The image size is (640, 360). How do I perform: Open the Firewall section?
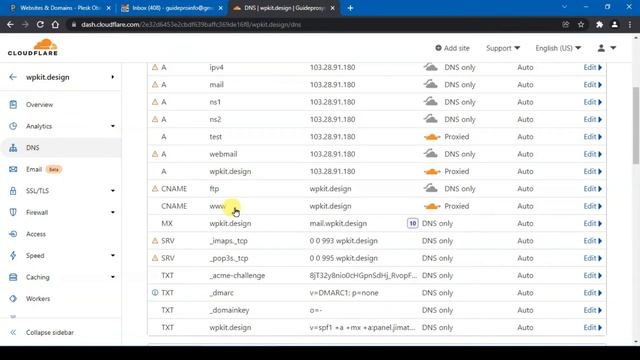click(37, 212)
